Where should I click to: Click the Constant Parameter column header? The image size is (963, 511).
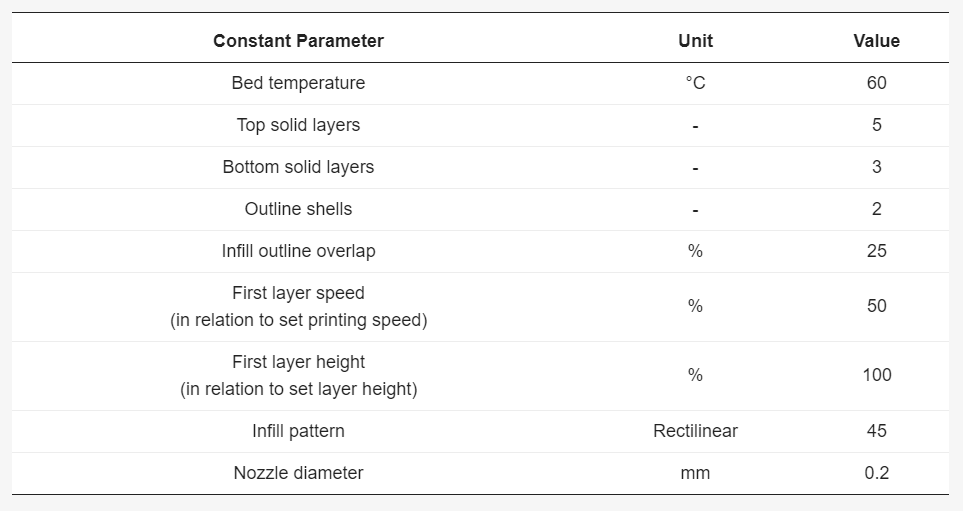point(298,41)
